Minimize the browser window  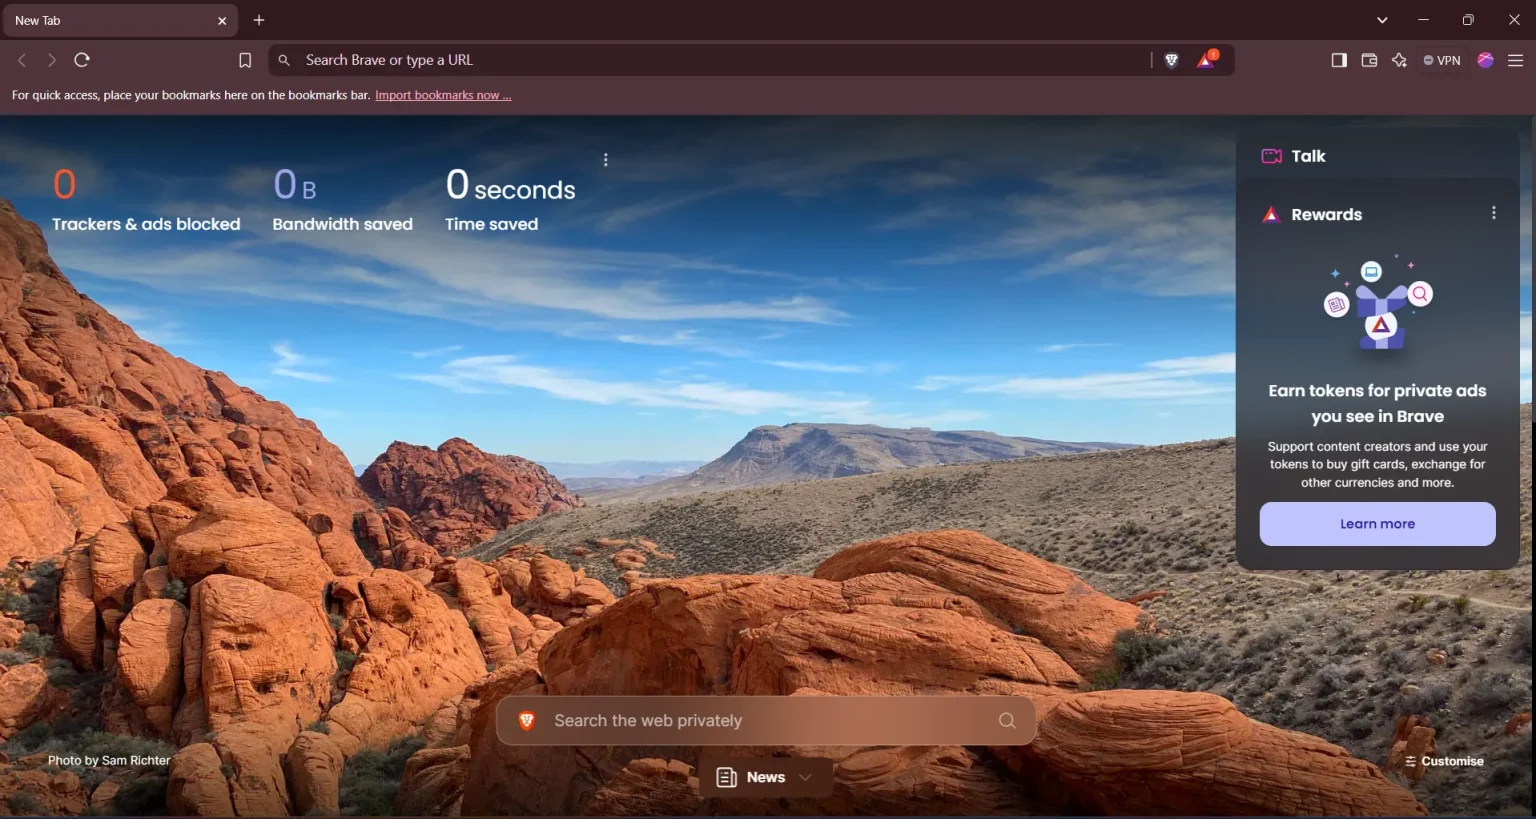(x=1423, y=20)
